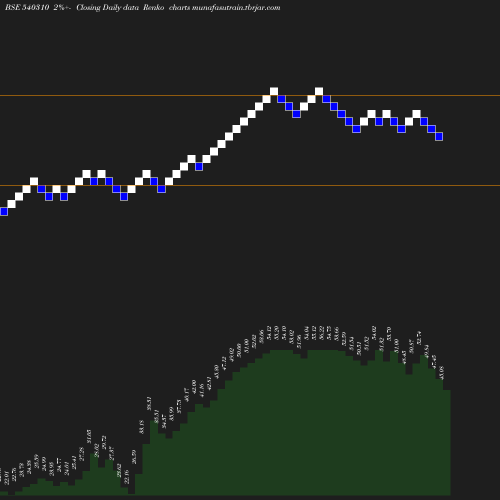Click the chart title text "BSE 540310"
The height and width of the screenshot is (500, 500).
27,8
